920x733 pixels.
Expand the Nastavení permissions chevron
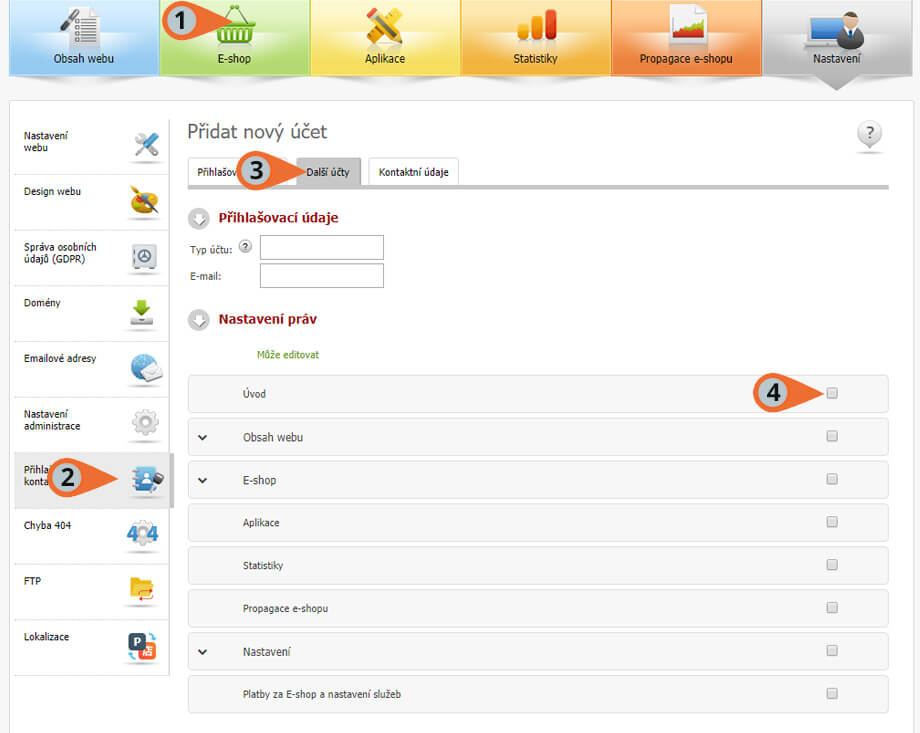[x=203, y=652]
